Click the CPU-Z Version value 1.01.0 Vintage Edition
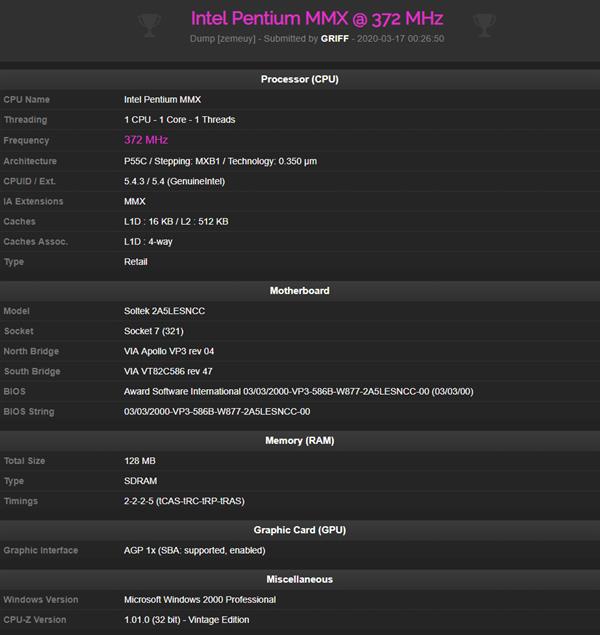 pos(187,620)
